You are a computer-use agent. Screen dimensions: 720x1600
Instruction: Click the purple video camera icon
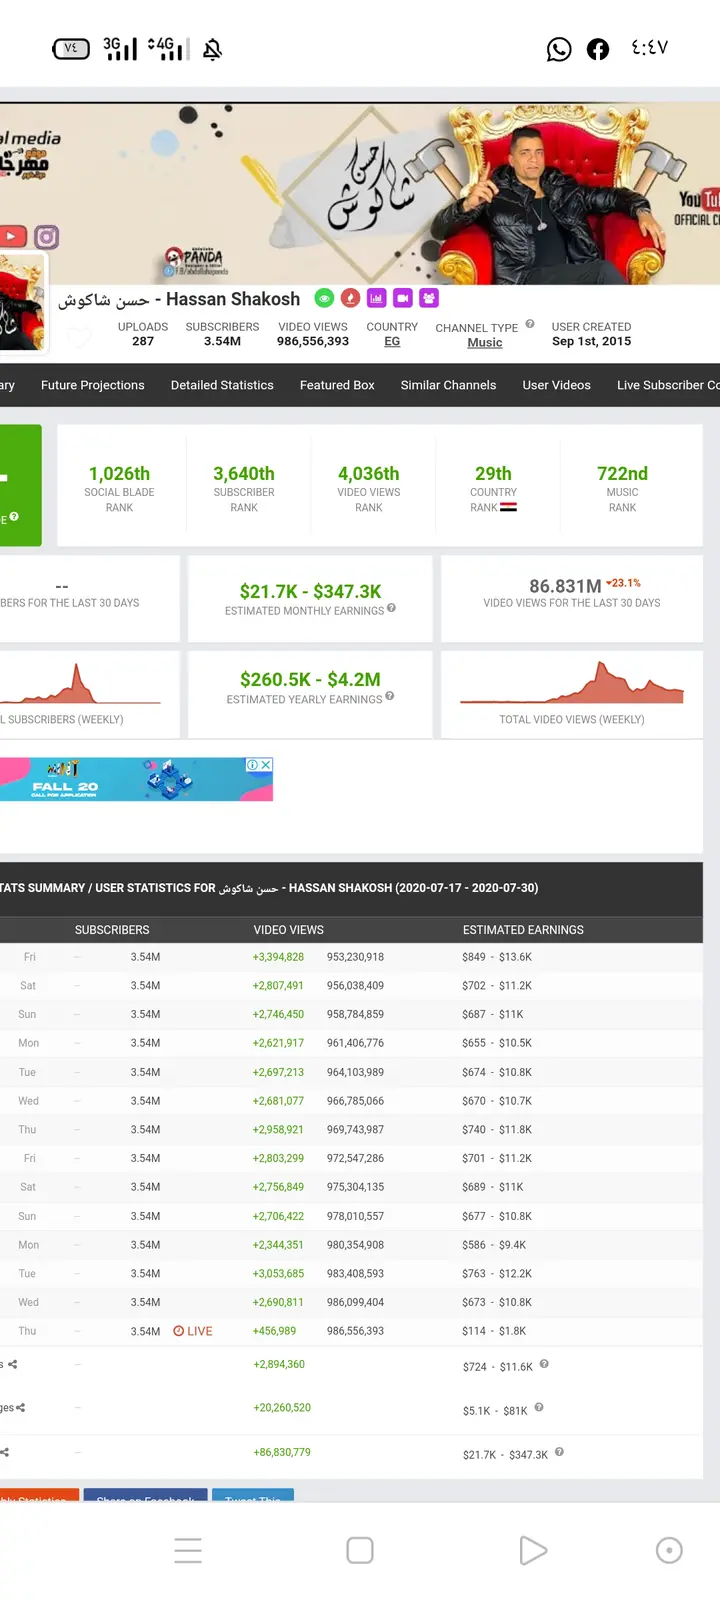pos(403,298)
